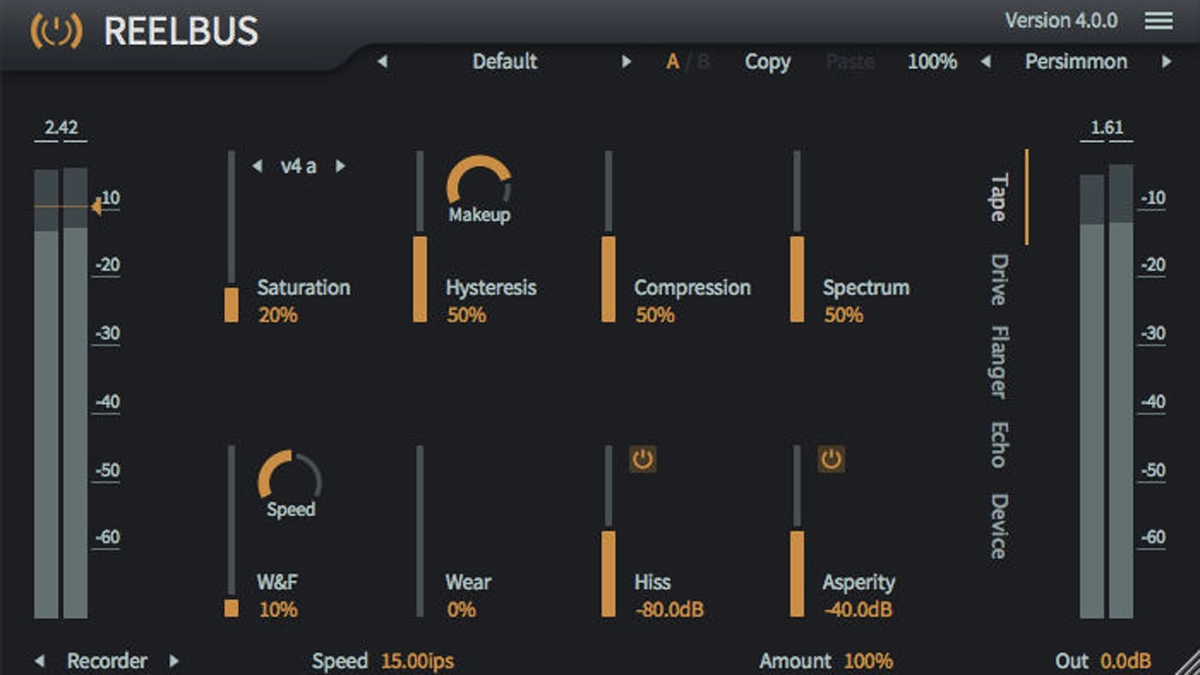Click the Saturation vertical slider
This screenshot has height=675, width=1200.
(232, 236)
